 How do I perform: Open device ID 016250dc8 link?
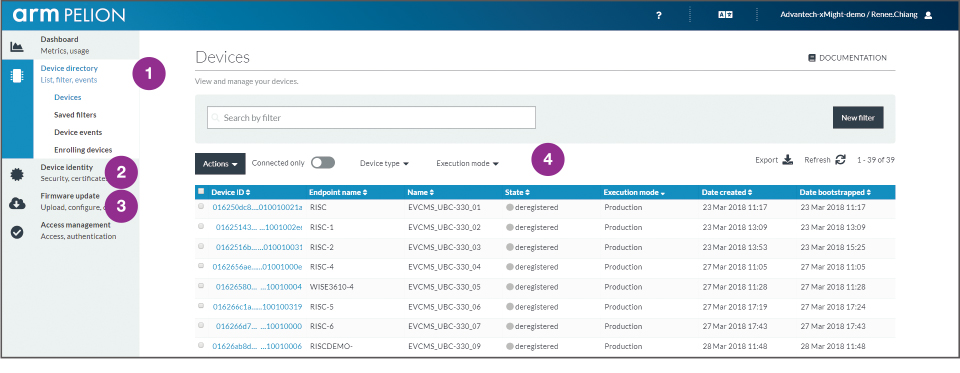pyautogui.click(x=257, y=207)
